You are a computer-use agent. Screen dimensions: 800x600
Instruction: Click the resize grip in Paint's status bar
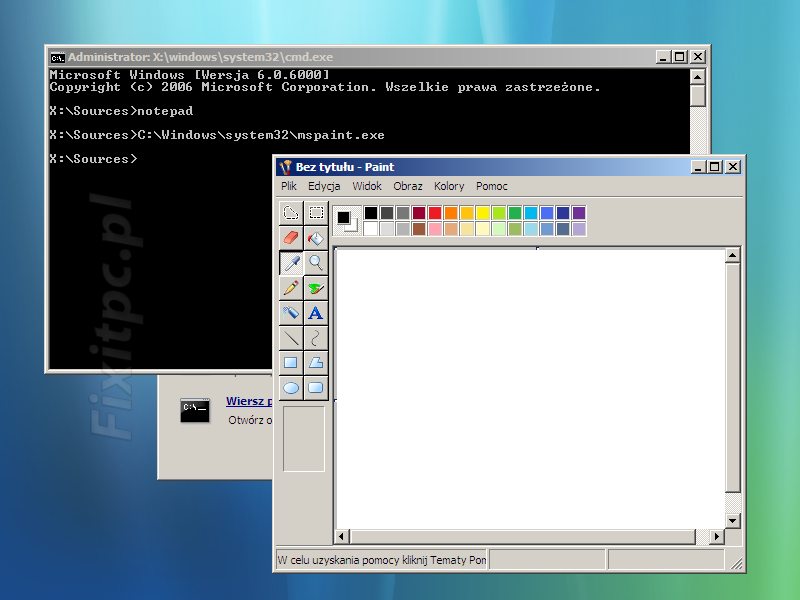(x=736, y=563)
